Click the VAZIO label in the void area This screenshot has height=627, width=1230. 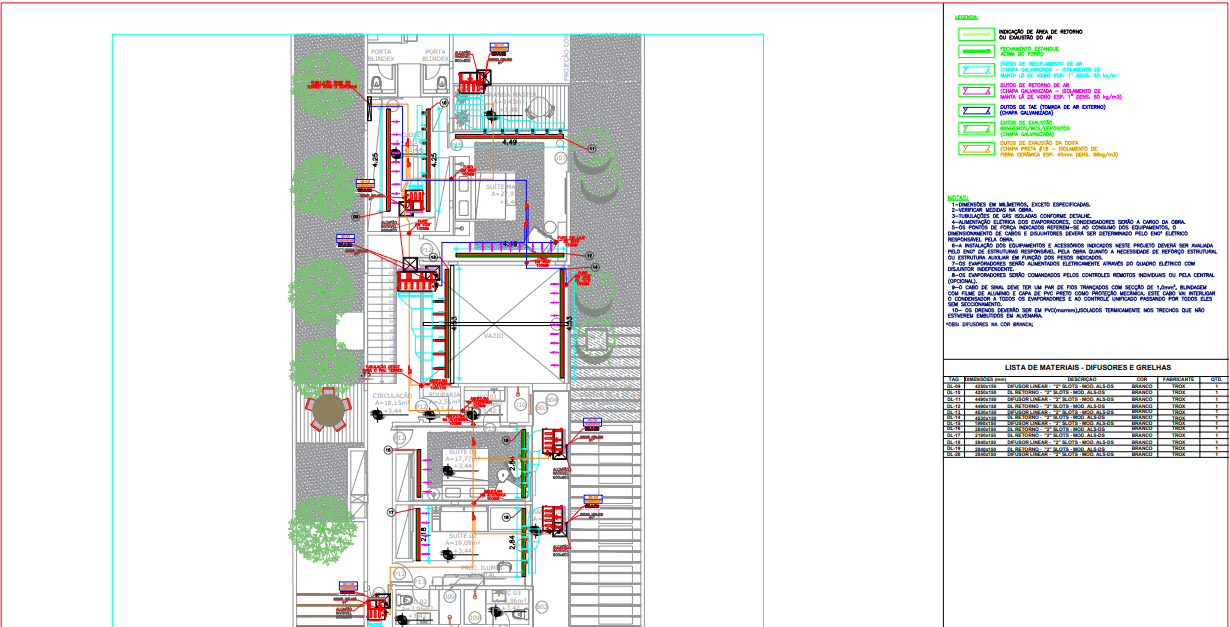coord(493,336)
